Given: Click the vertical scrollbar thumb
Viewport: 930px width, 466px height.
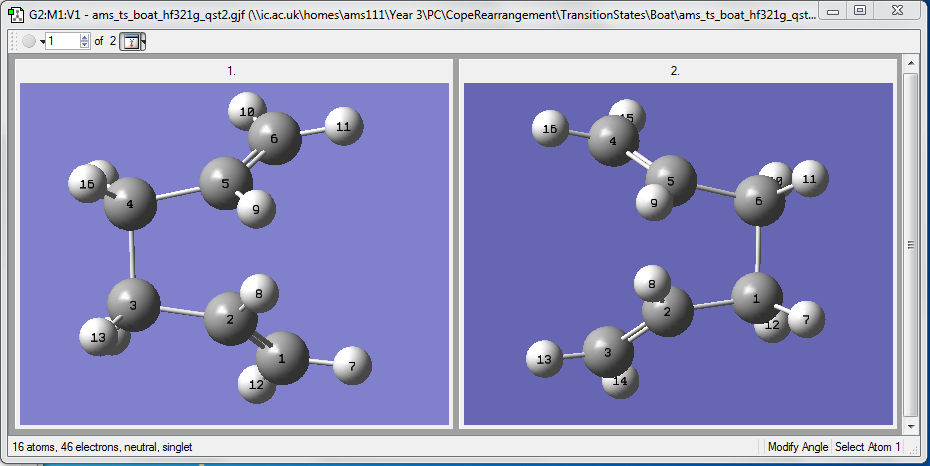Looking at the screenshot, I should tap(910, 245).
